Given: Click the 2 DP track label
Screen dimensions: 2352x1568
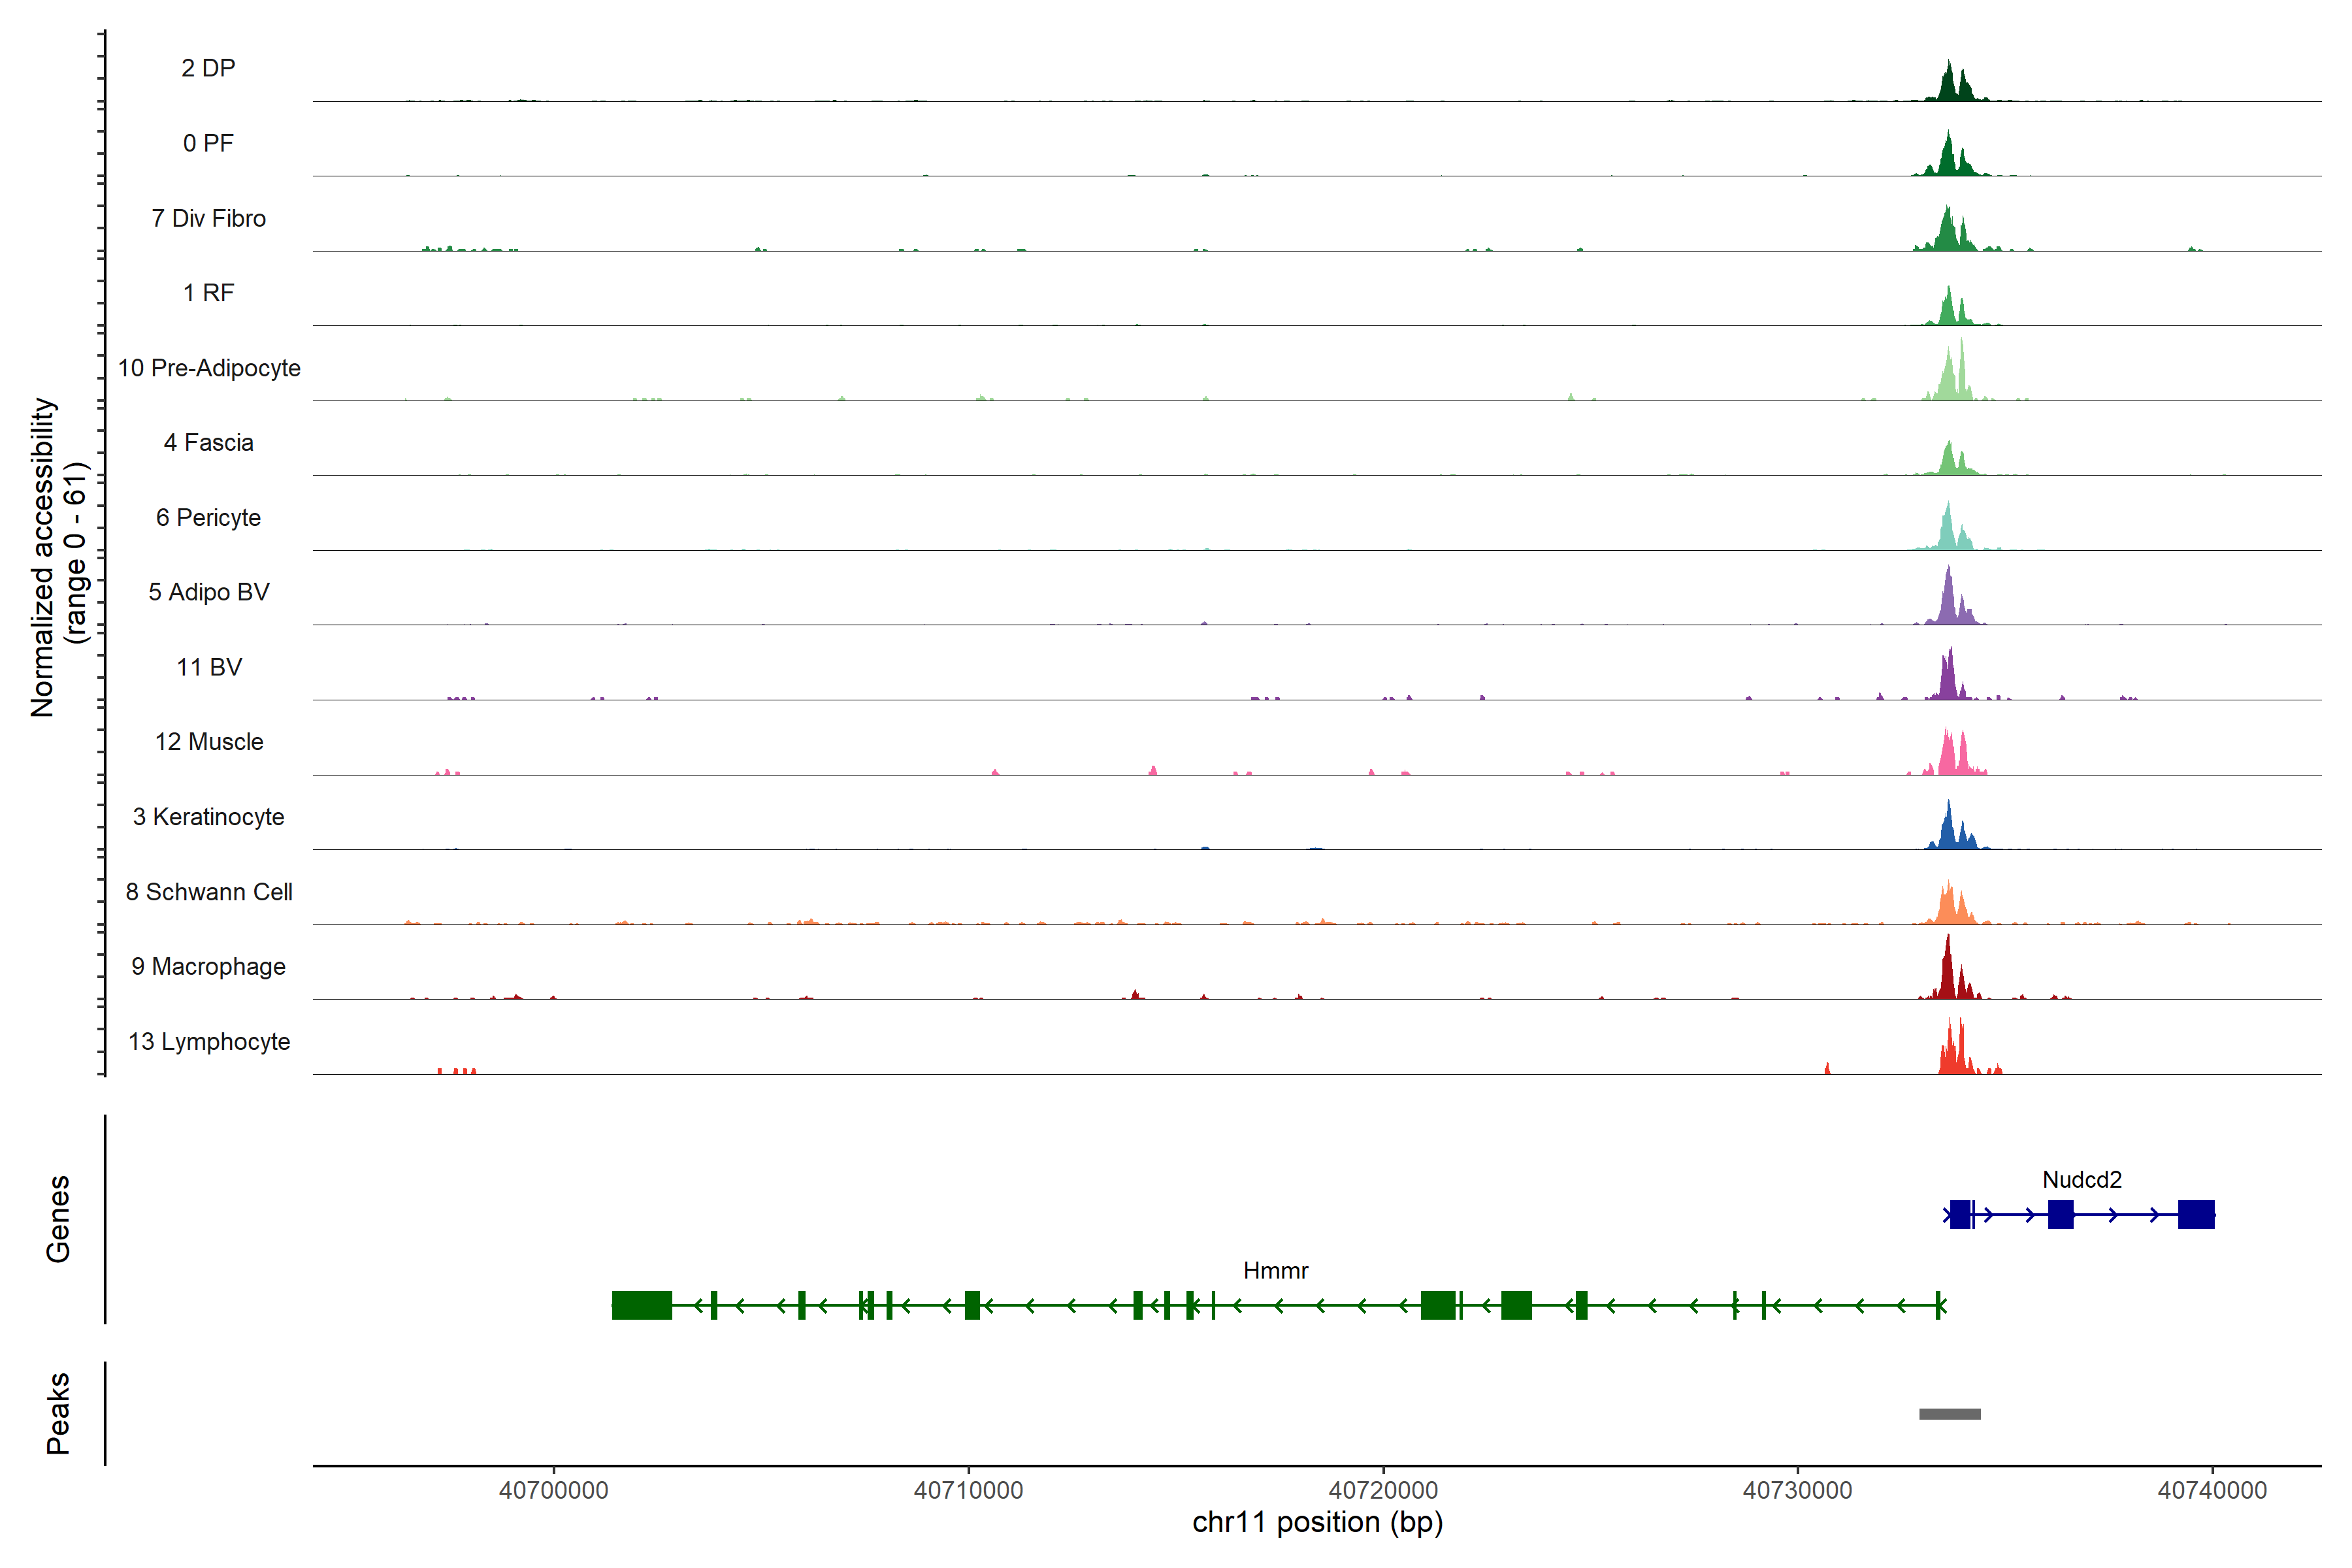Looking at the screenshot, I should click(208, 68).
